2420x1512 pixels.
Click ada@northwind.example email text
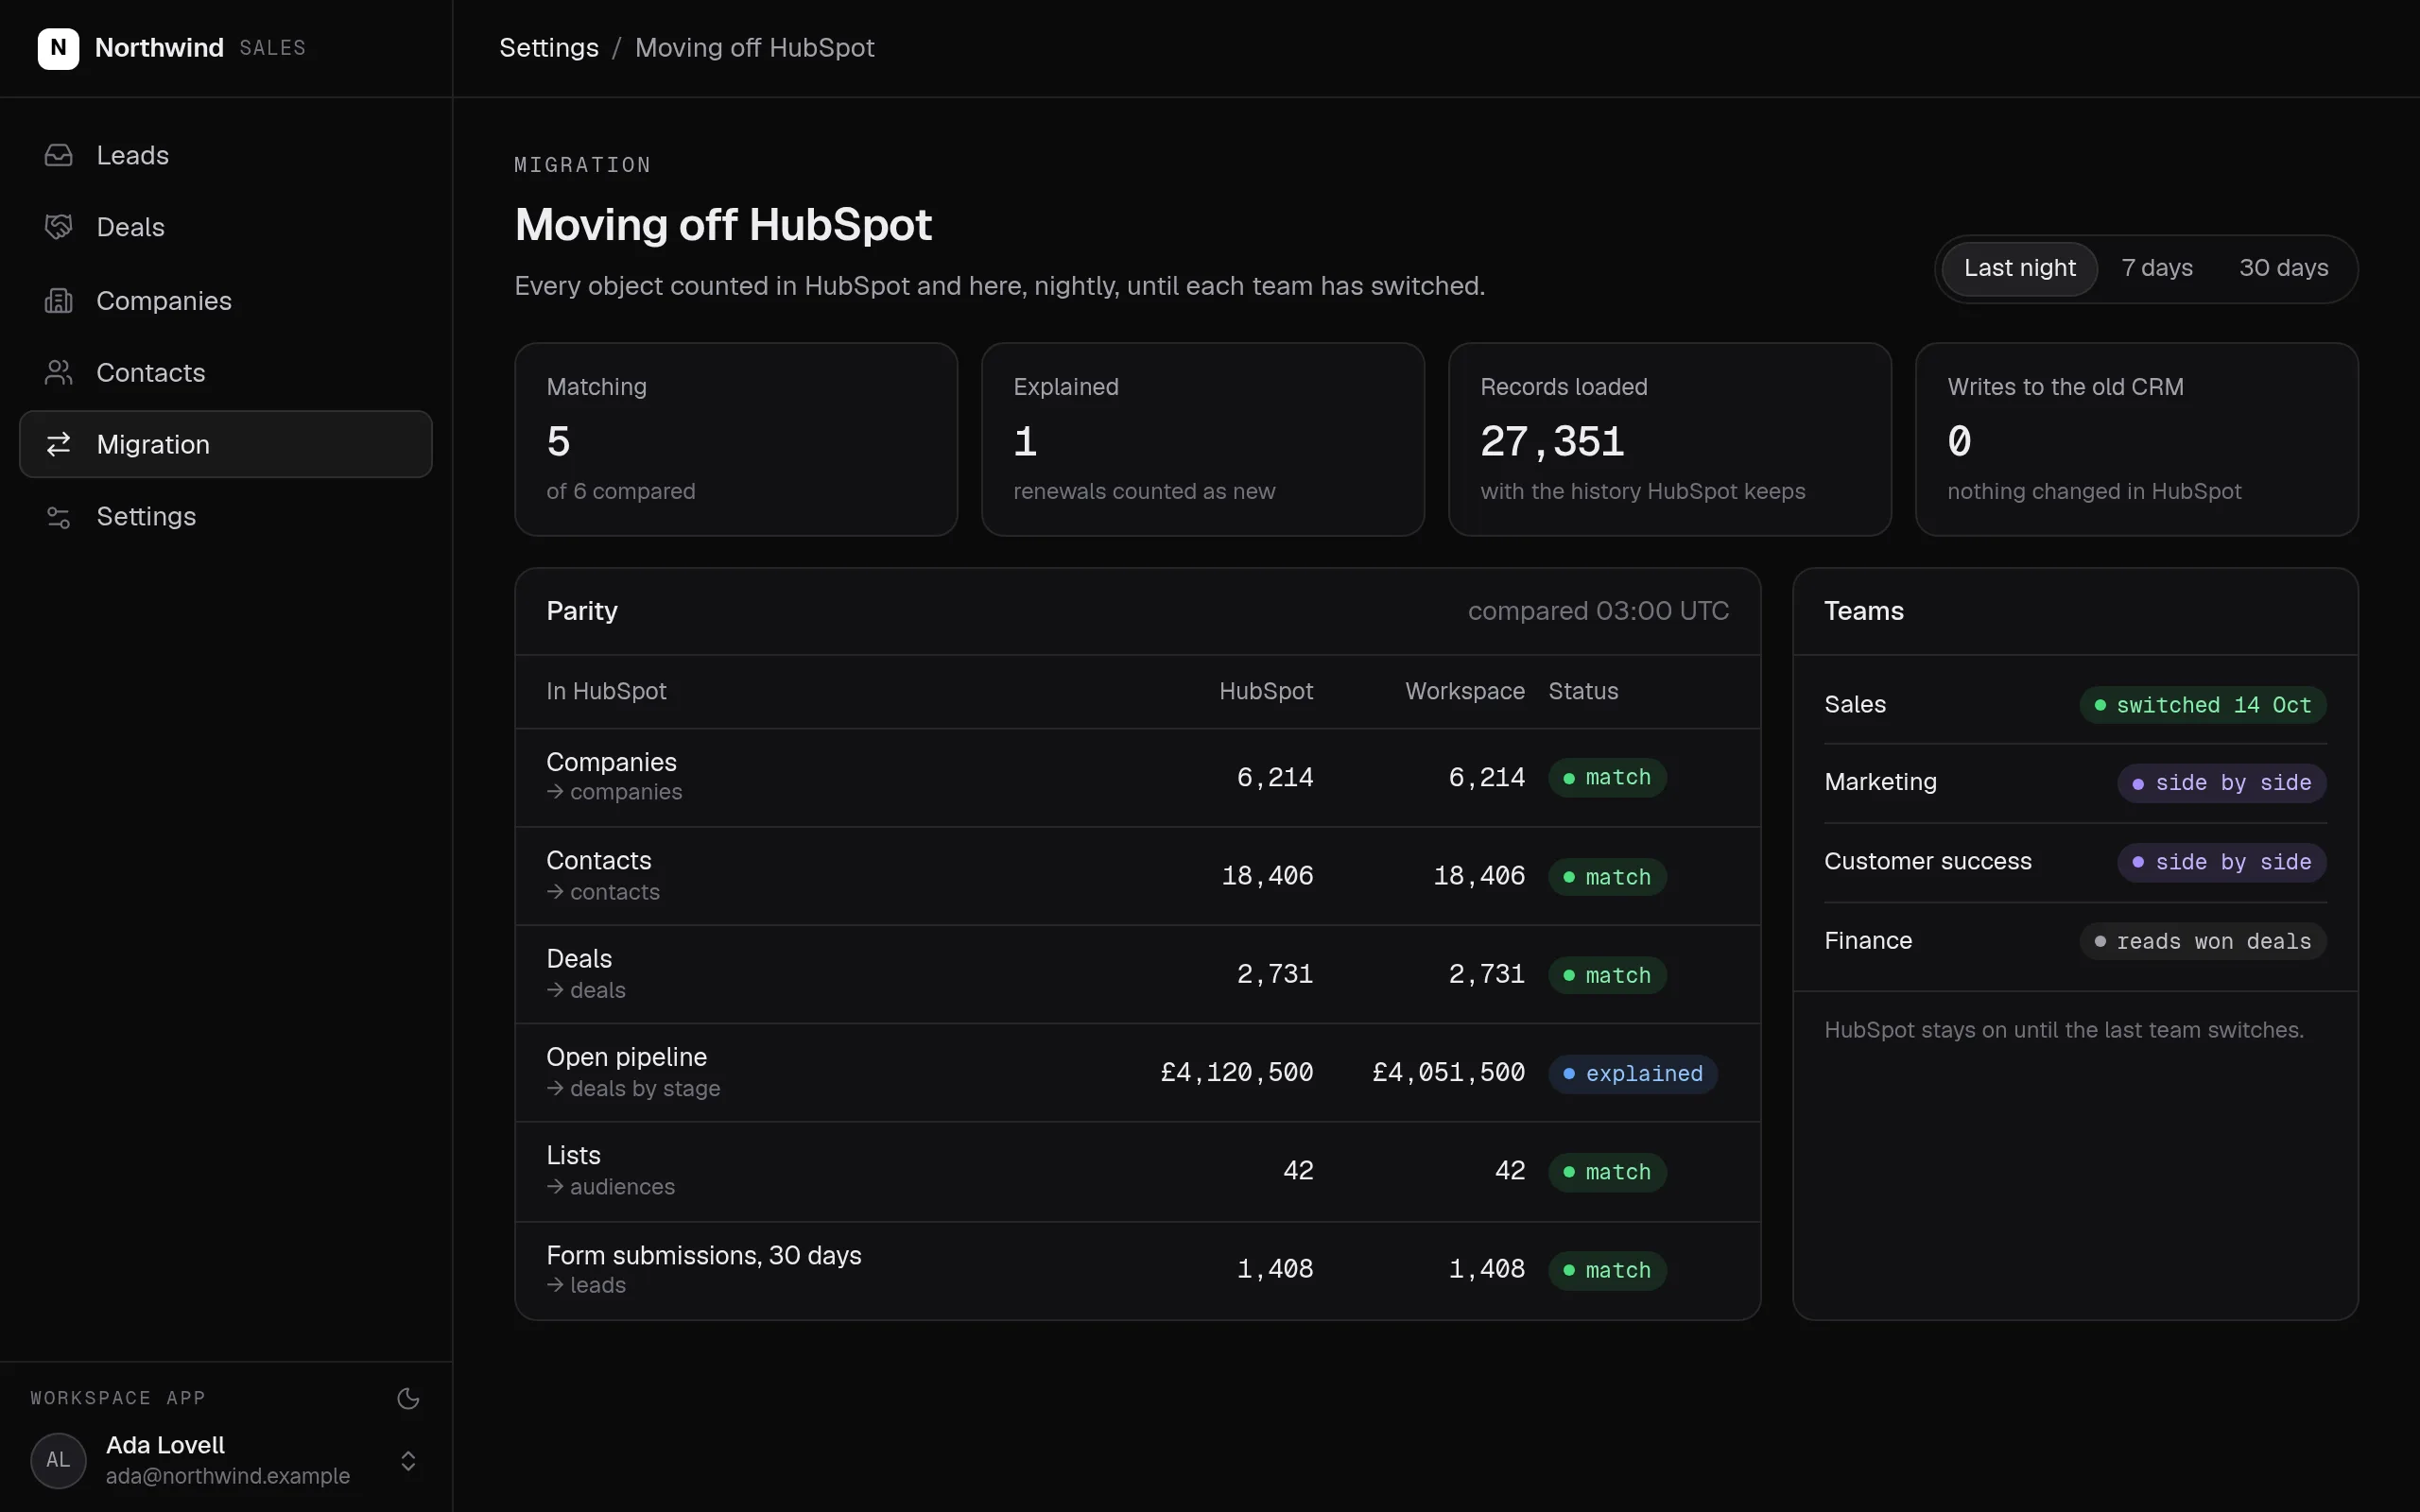[x=228, y=1476]
